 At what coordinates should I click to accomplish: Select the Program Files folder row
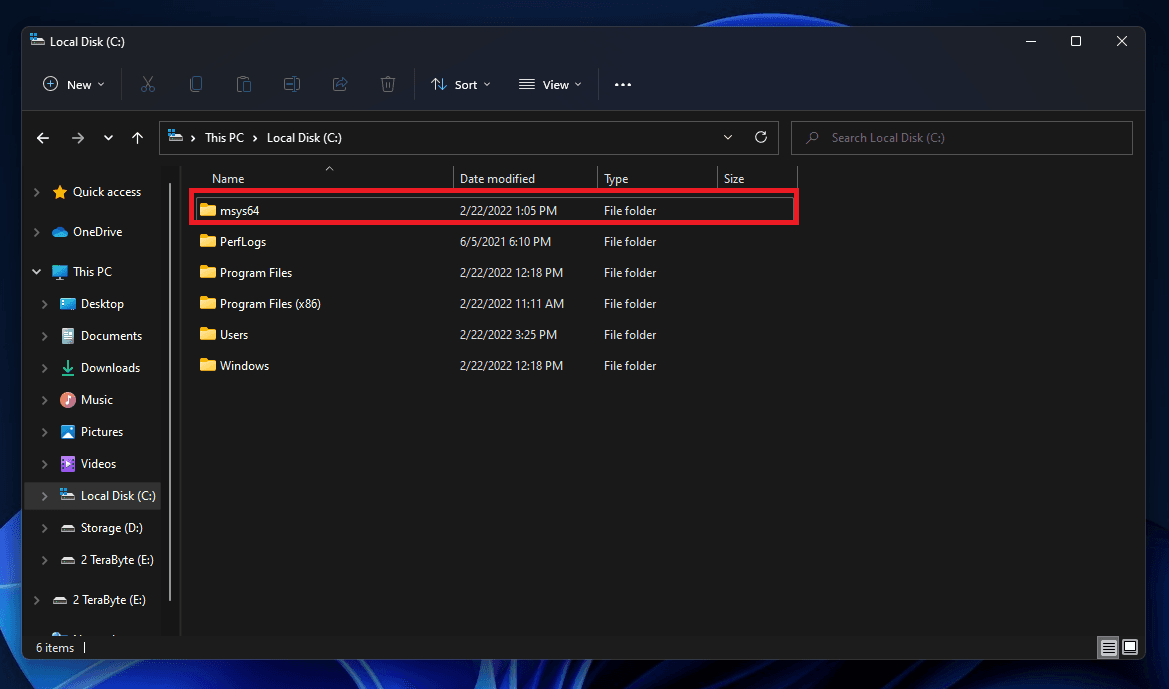click(494, 273)
